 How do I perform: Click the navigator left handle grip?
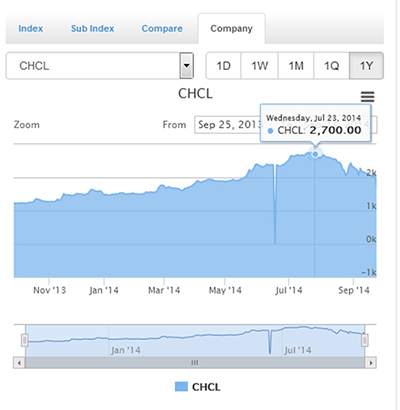pos(25,340)
